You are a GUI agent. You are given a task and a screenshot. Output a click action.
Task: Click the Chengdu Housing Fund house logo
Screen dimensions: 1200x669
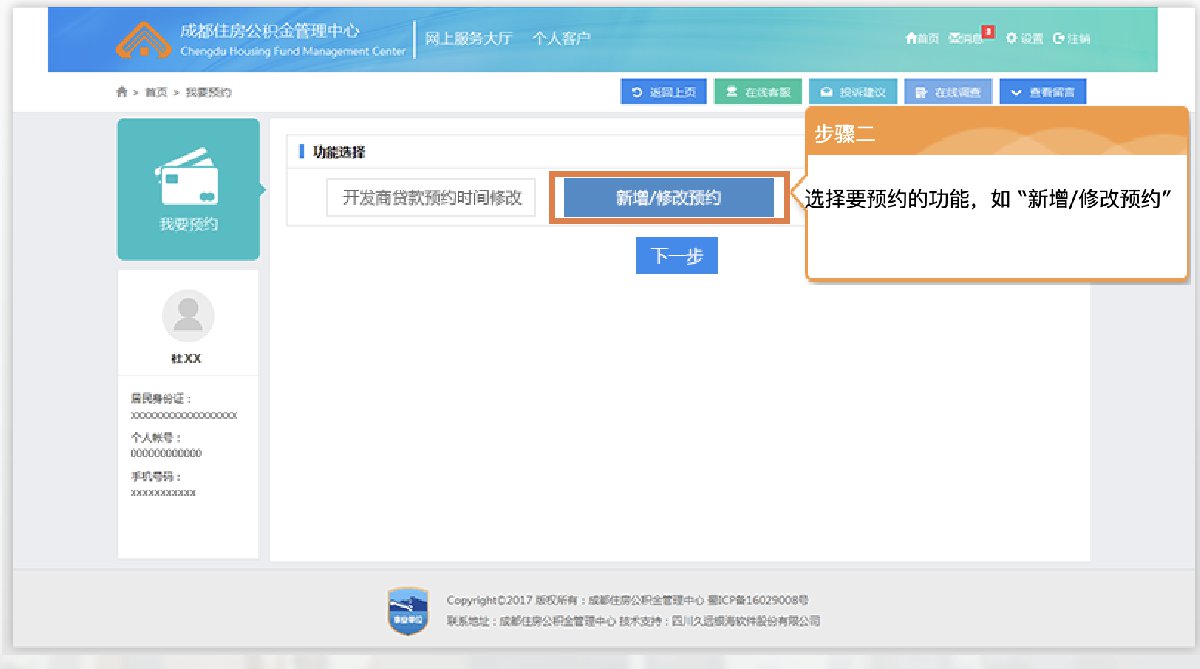point(144,39)
